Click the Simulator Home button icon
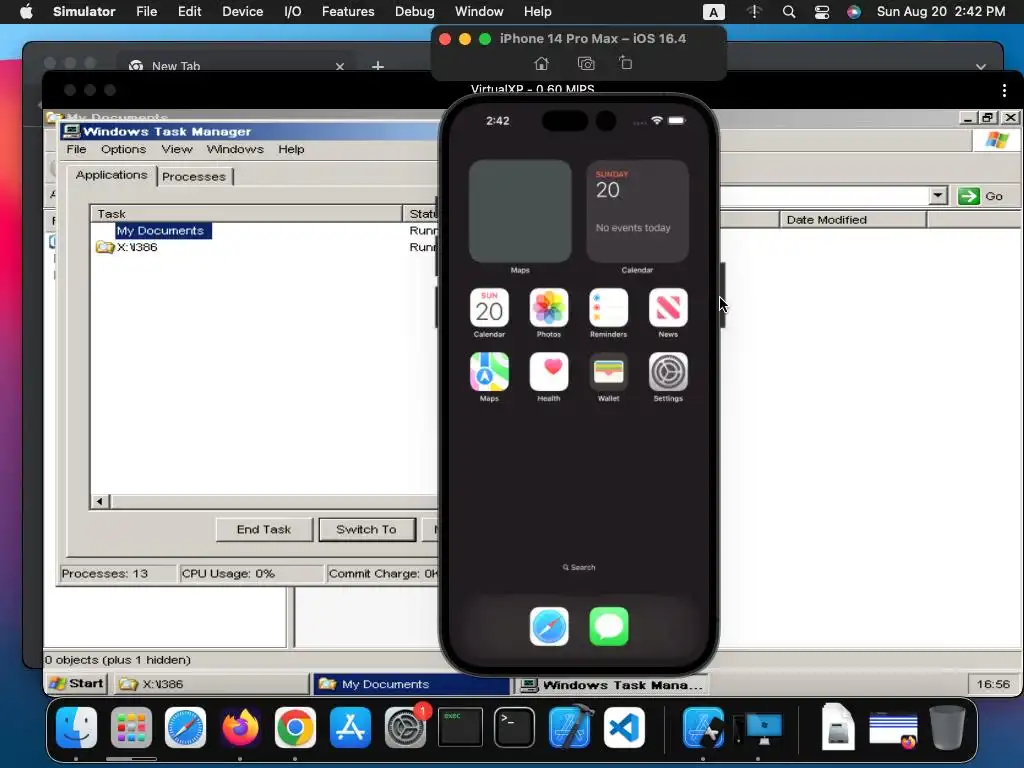 coord(541,63)
